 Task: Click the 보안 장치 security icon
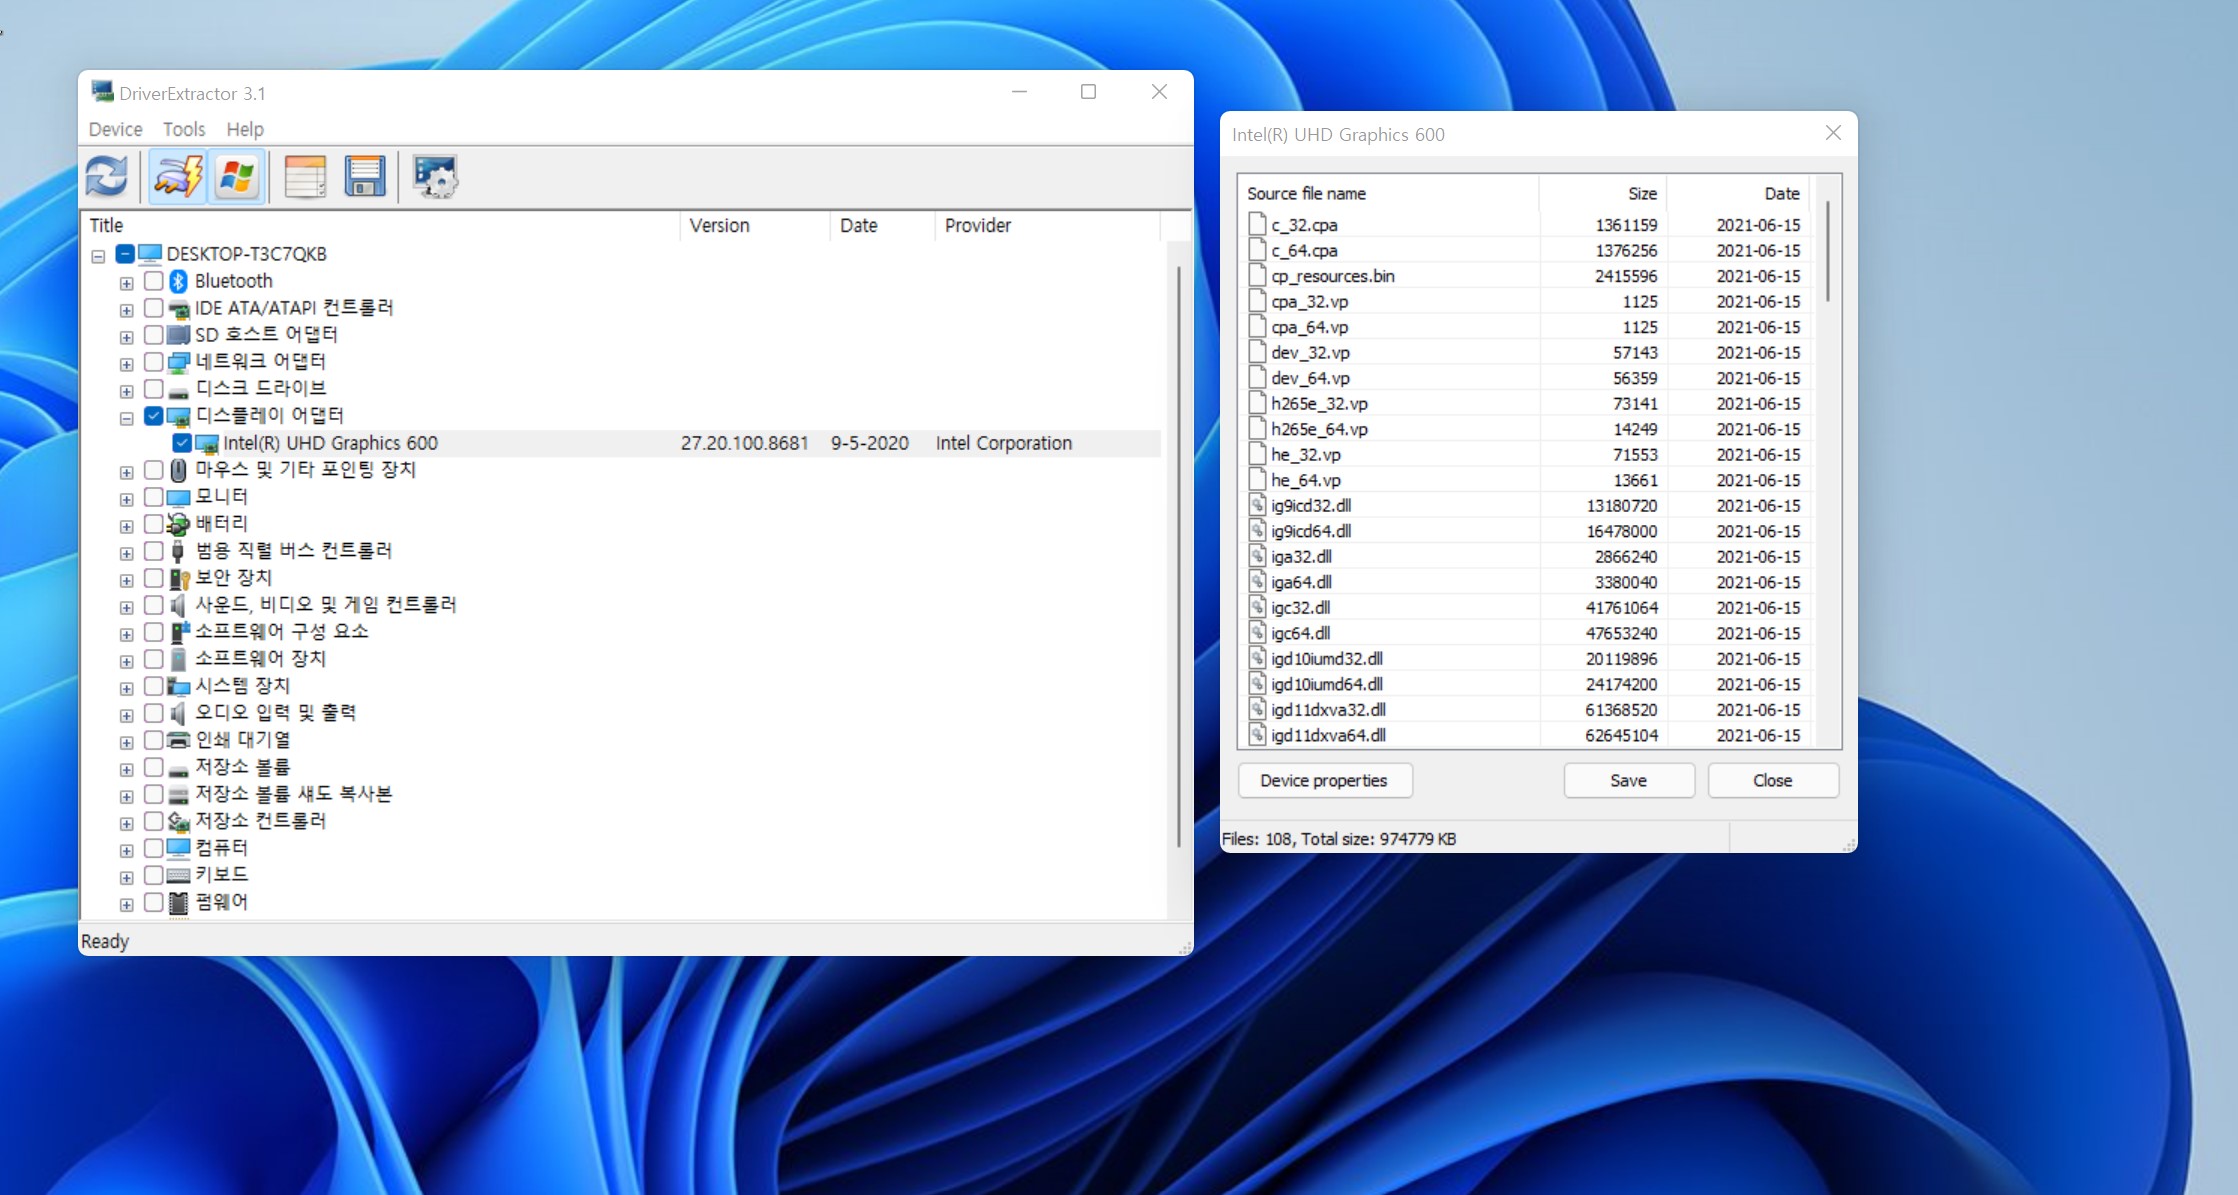click(178, 578)
